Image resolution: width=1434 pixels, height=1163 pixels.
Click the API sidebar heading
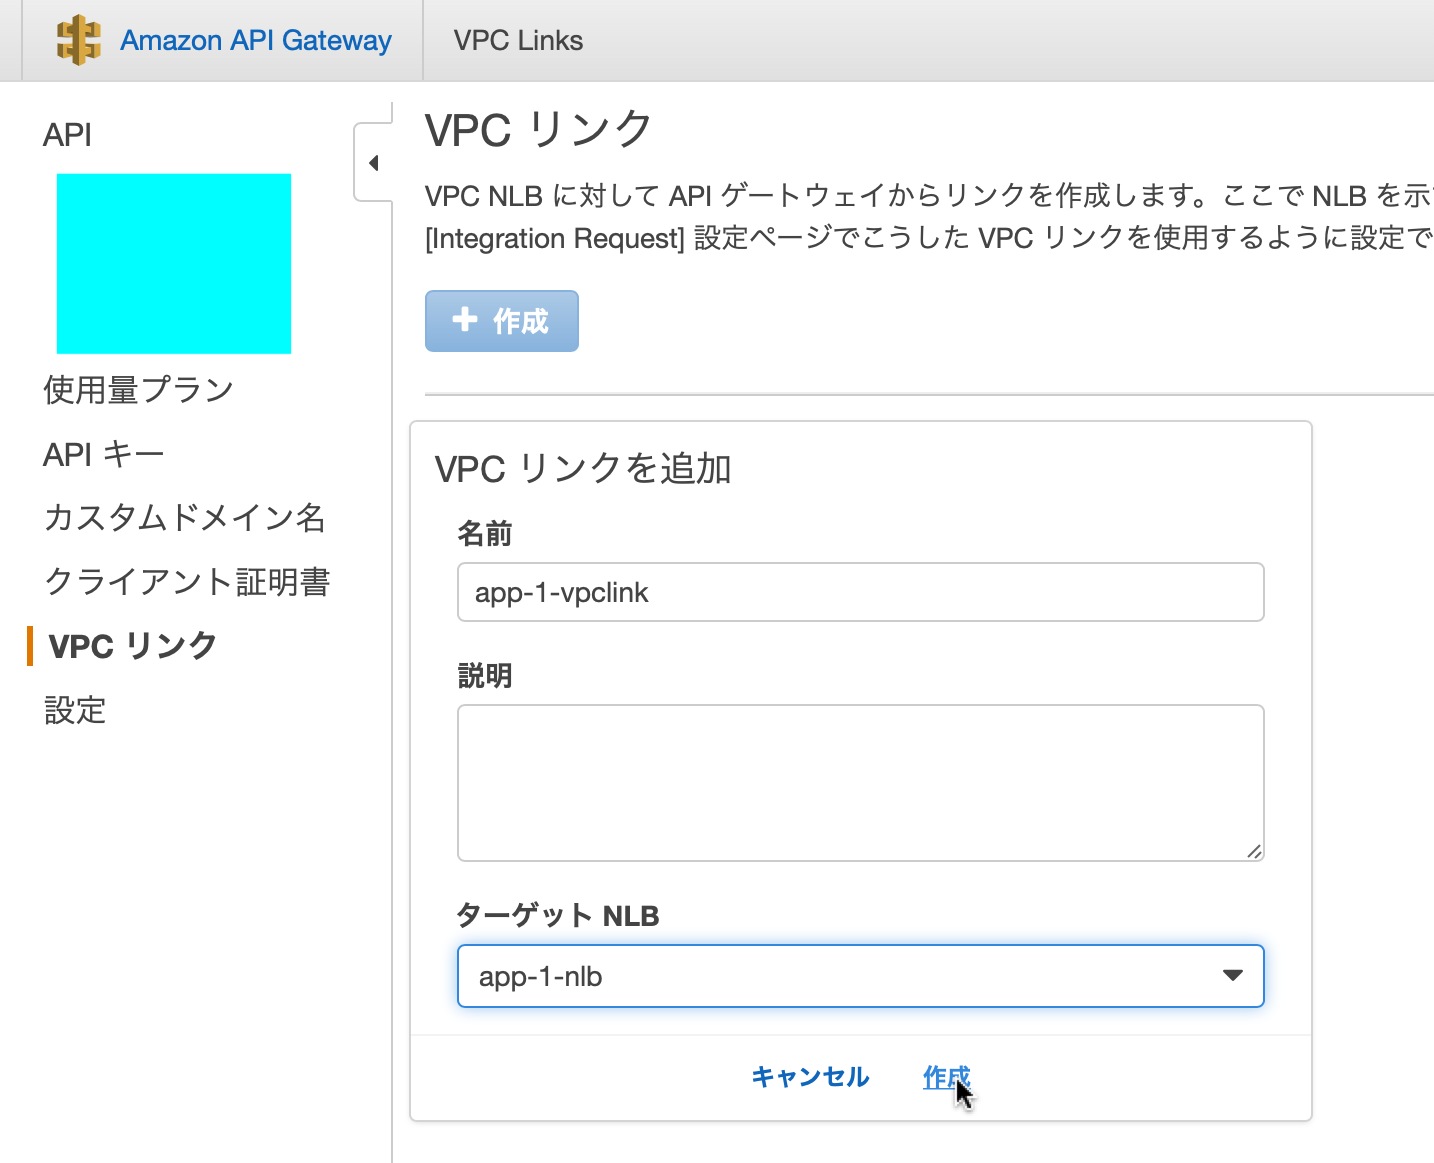67,134
